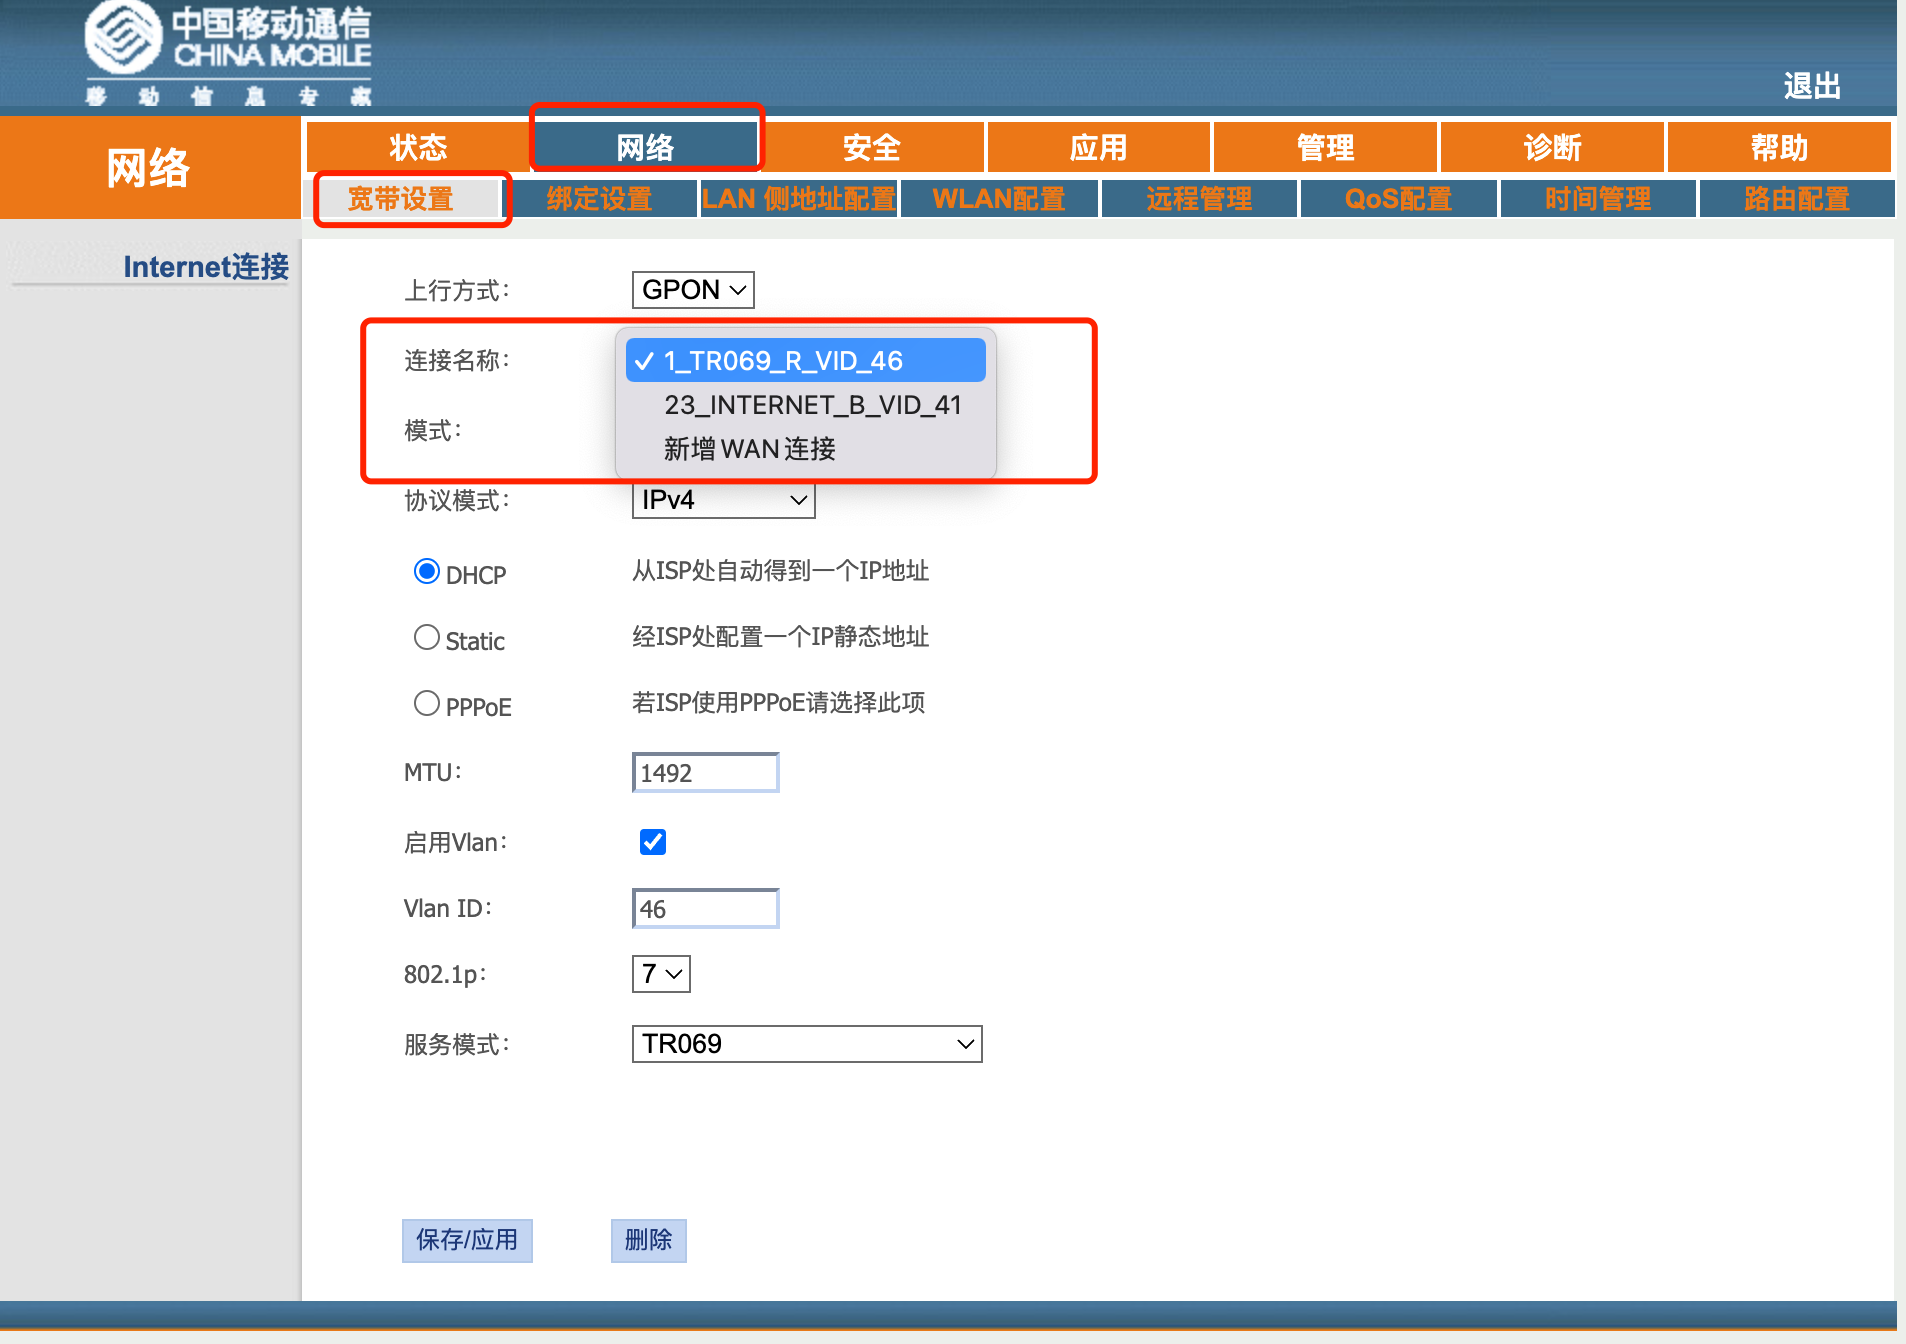Open the 状态 tab
Image resolution: width=1906 pixels, height=1344 pixels.
coord(418,148)
